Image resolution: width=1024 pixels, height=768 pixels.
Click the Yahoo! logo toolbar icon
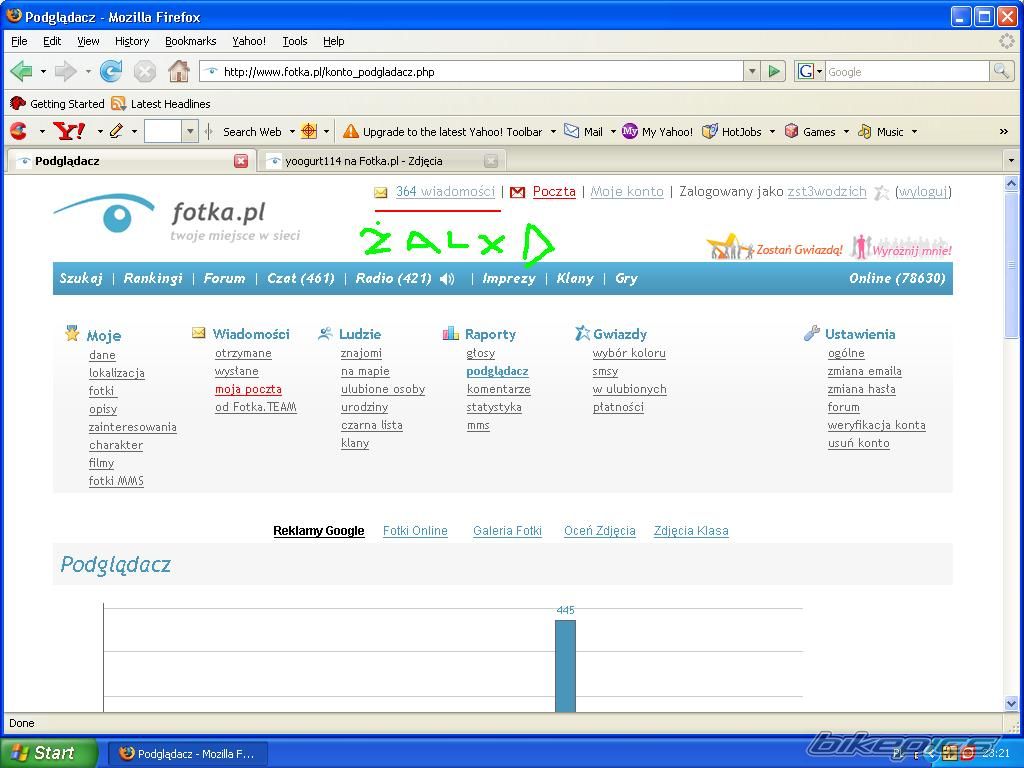pyautogui.click(x=69, y=131)
